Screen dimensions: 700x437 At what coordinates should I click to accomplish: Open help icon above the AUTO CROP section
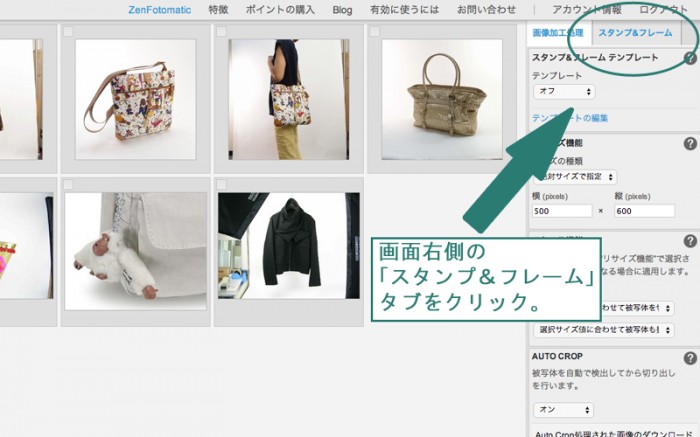(x=690, y=241)
